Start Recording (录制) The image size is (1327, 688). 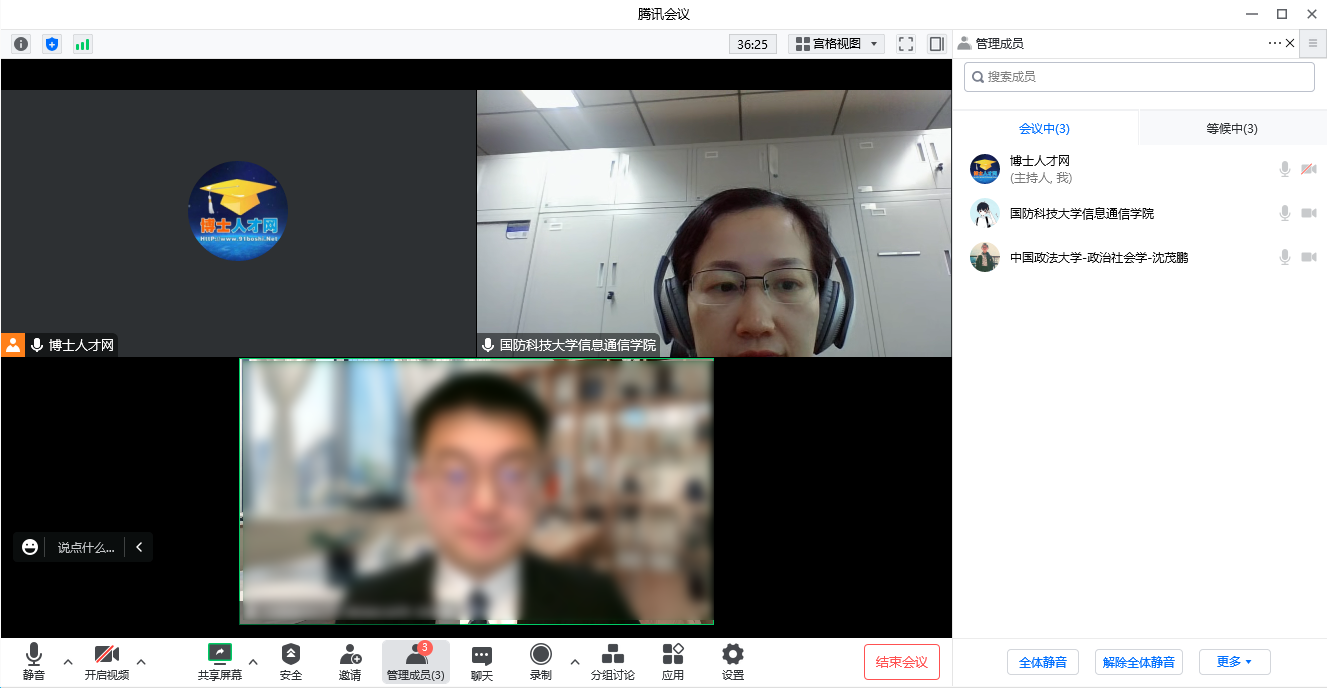541,662
